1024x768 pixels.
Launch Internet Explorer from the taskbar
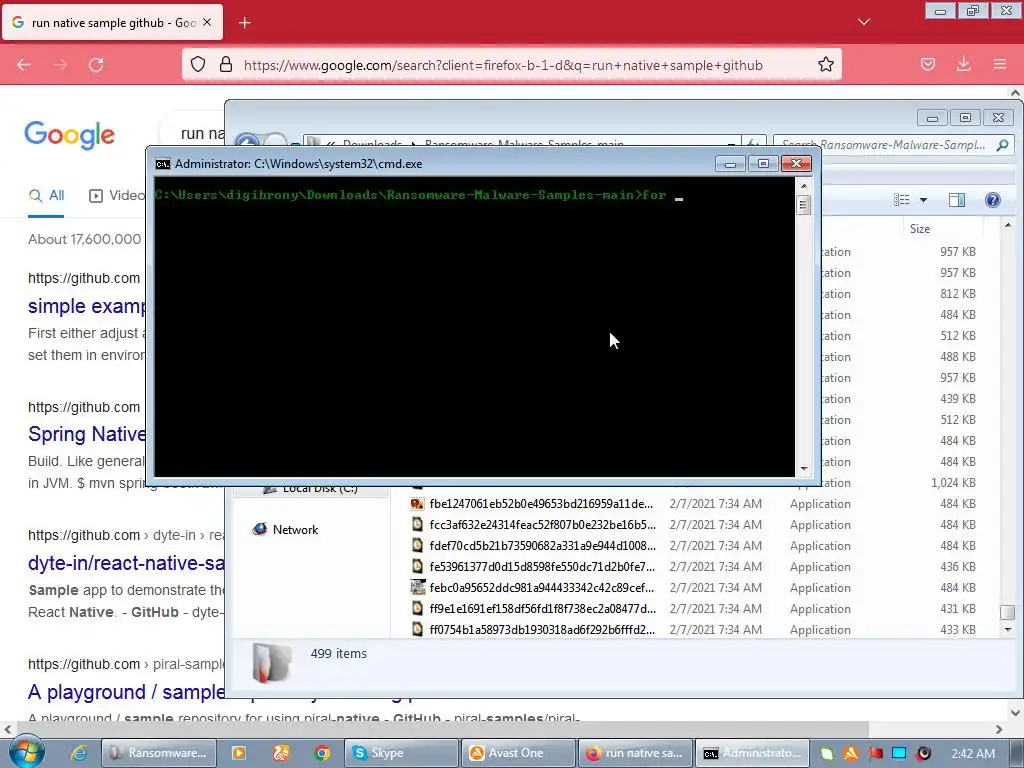(x=79, y=753)
